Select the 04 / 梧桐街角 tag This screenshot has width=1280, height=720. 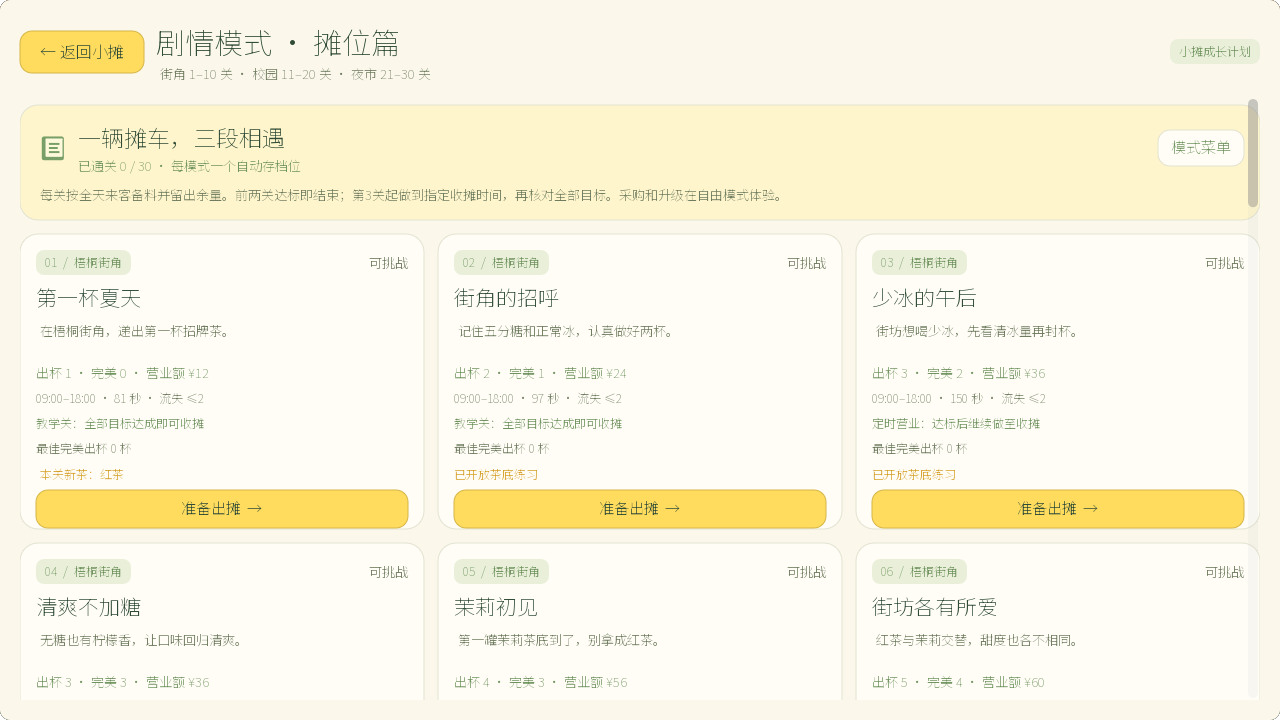click(83, 572)
